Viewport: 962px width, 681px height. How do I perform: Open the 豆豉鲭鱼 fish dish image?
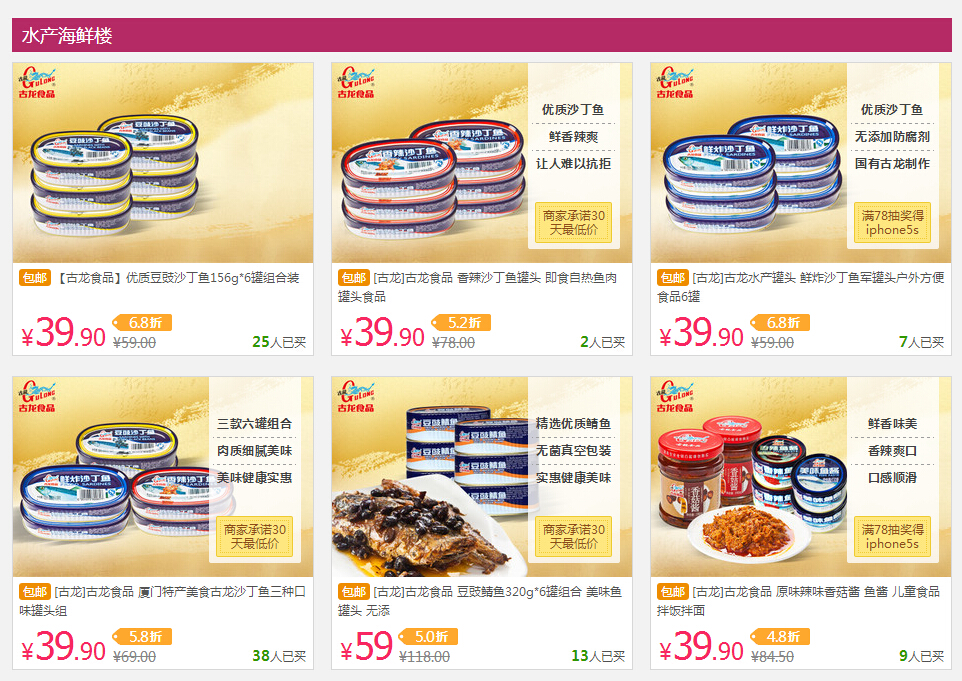(482, 477)
